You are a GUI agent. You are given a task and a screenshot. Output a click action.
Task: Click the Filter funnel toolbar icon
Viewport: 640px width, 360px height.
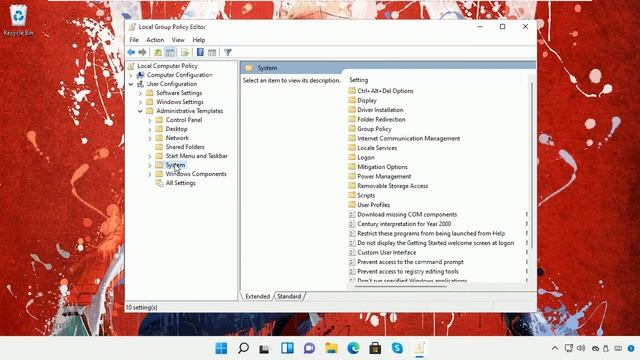[x=228, y=52]
